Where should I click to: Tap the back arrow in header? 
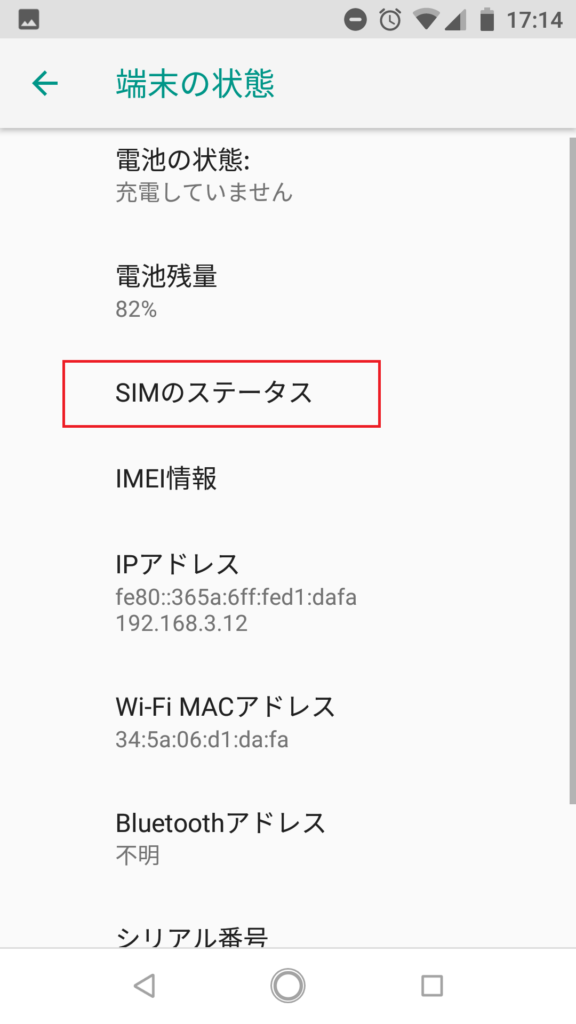pyautogui.click(x=45, y=84)
